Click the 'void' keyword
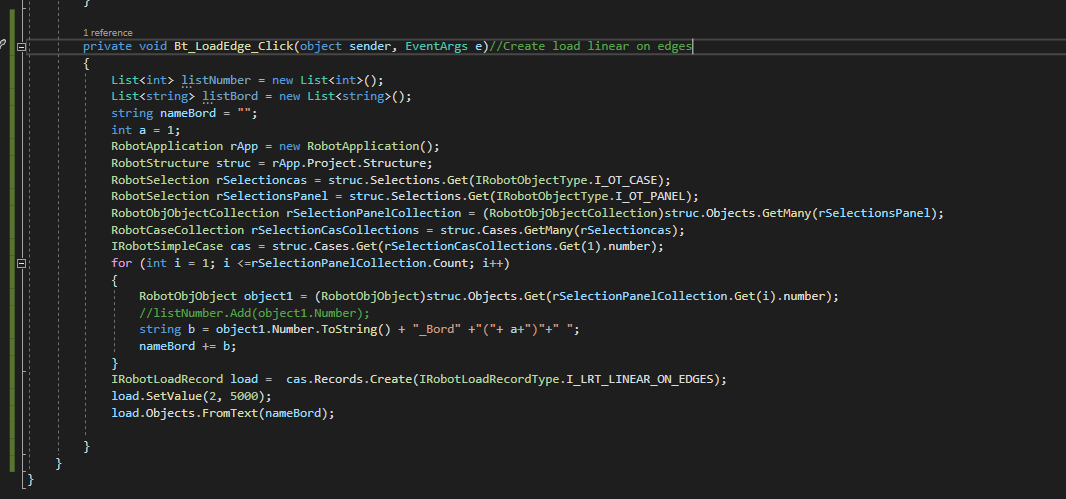The height and width of the screenshot is (499, 1066). point(152,46)
